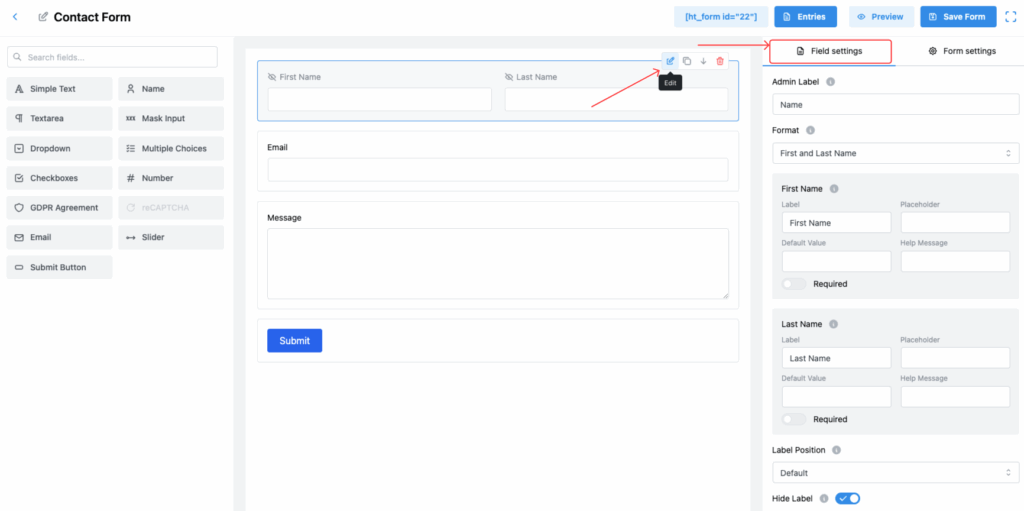Add a Submit Button field

[59, 267]
